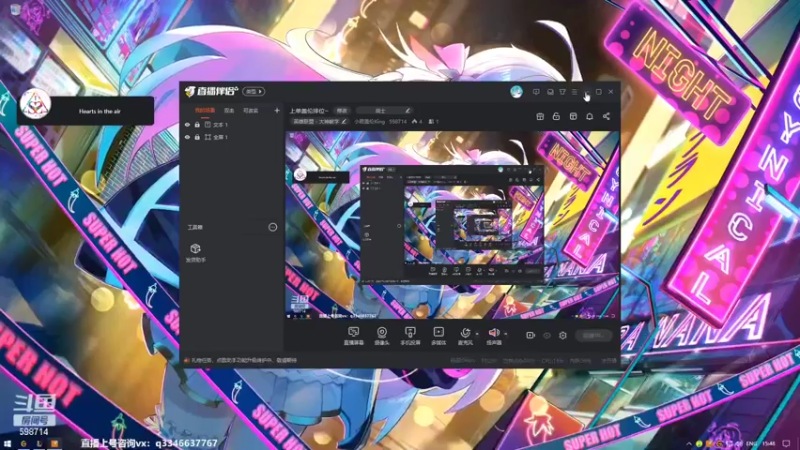Open the orange app icon on taskbar
The image size is (800, 450).
click(x=54, y=444)
